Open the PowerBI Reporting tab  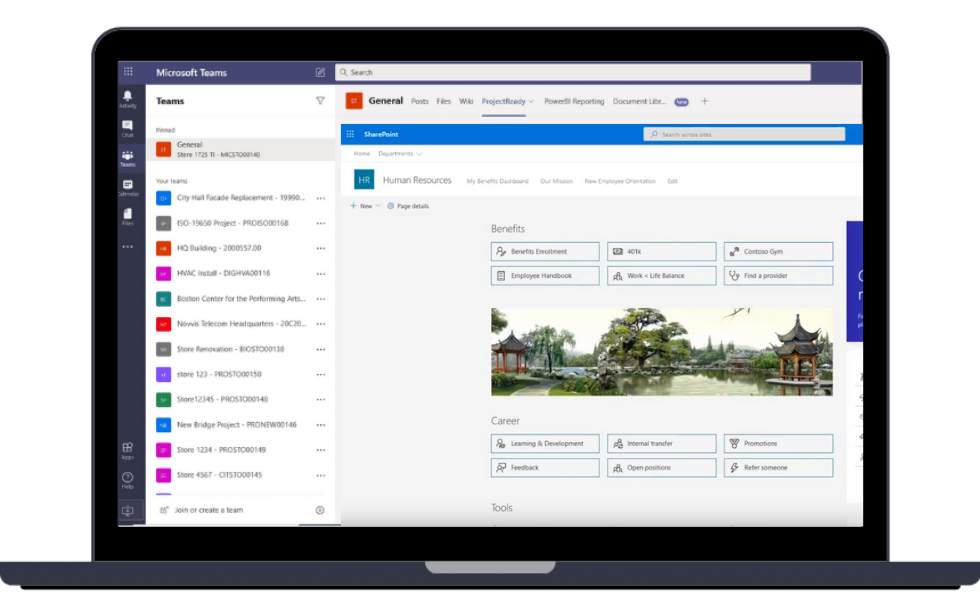(x=574, y=101)
